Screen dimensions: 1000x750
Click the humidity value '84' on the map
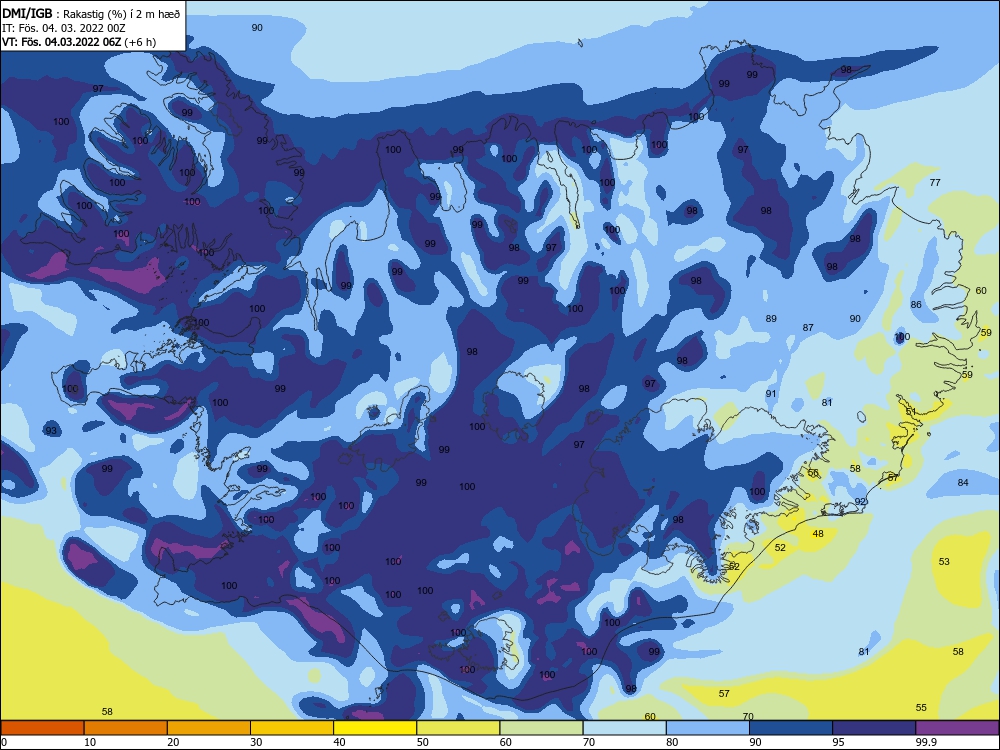tap(963, 483)
